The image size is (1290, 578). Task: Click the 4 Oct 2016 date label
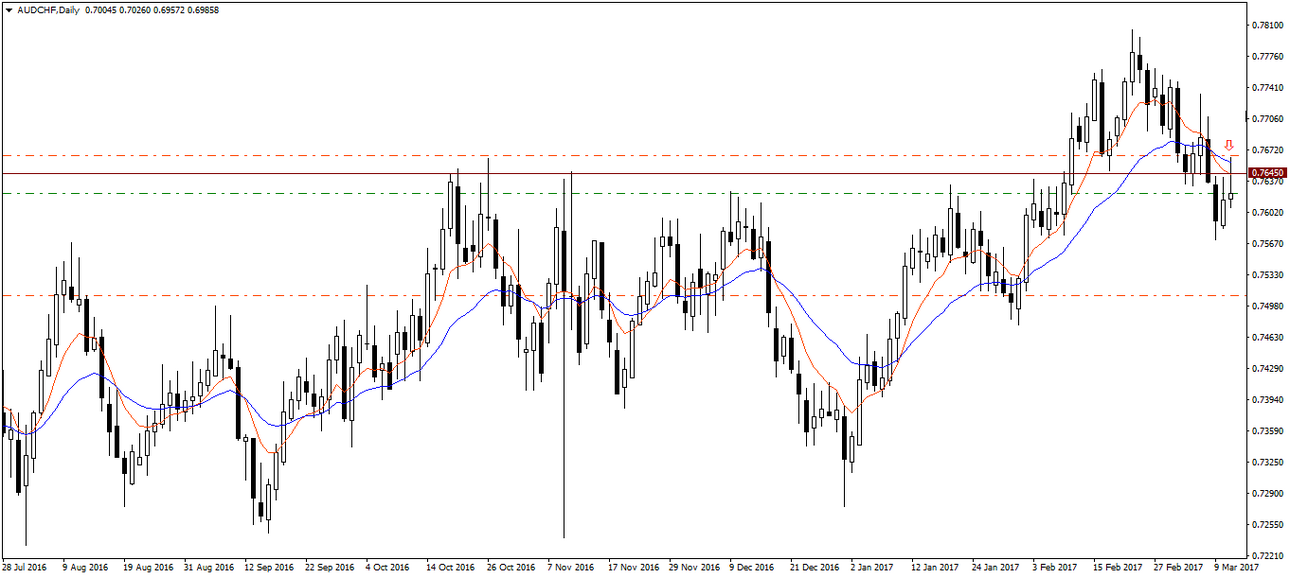click(x=387, y=567)
